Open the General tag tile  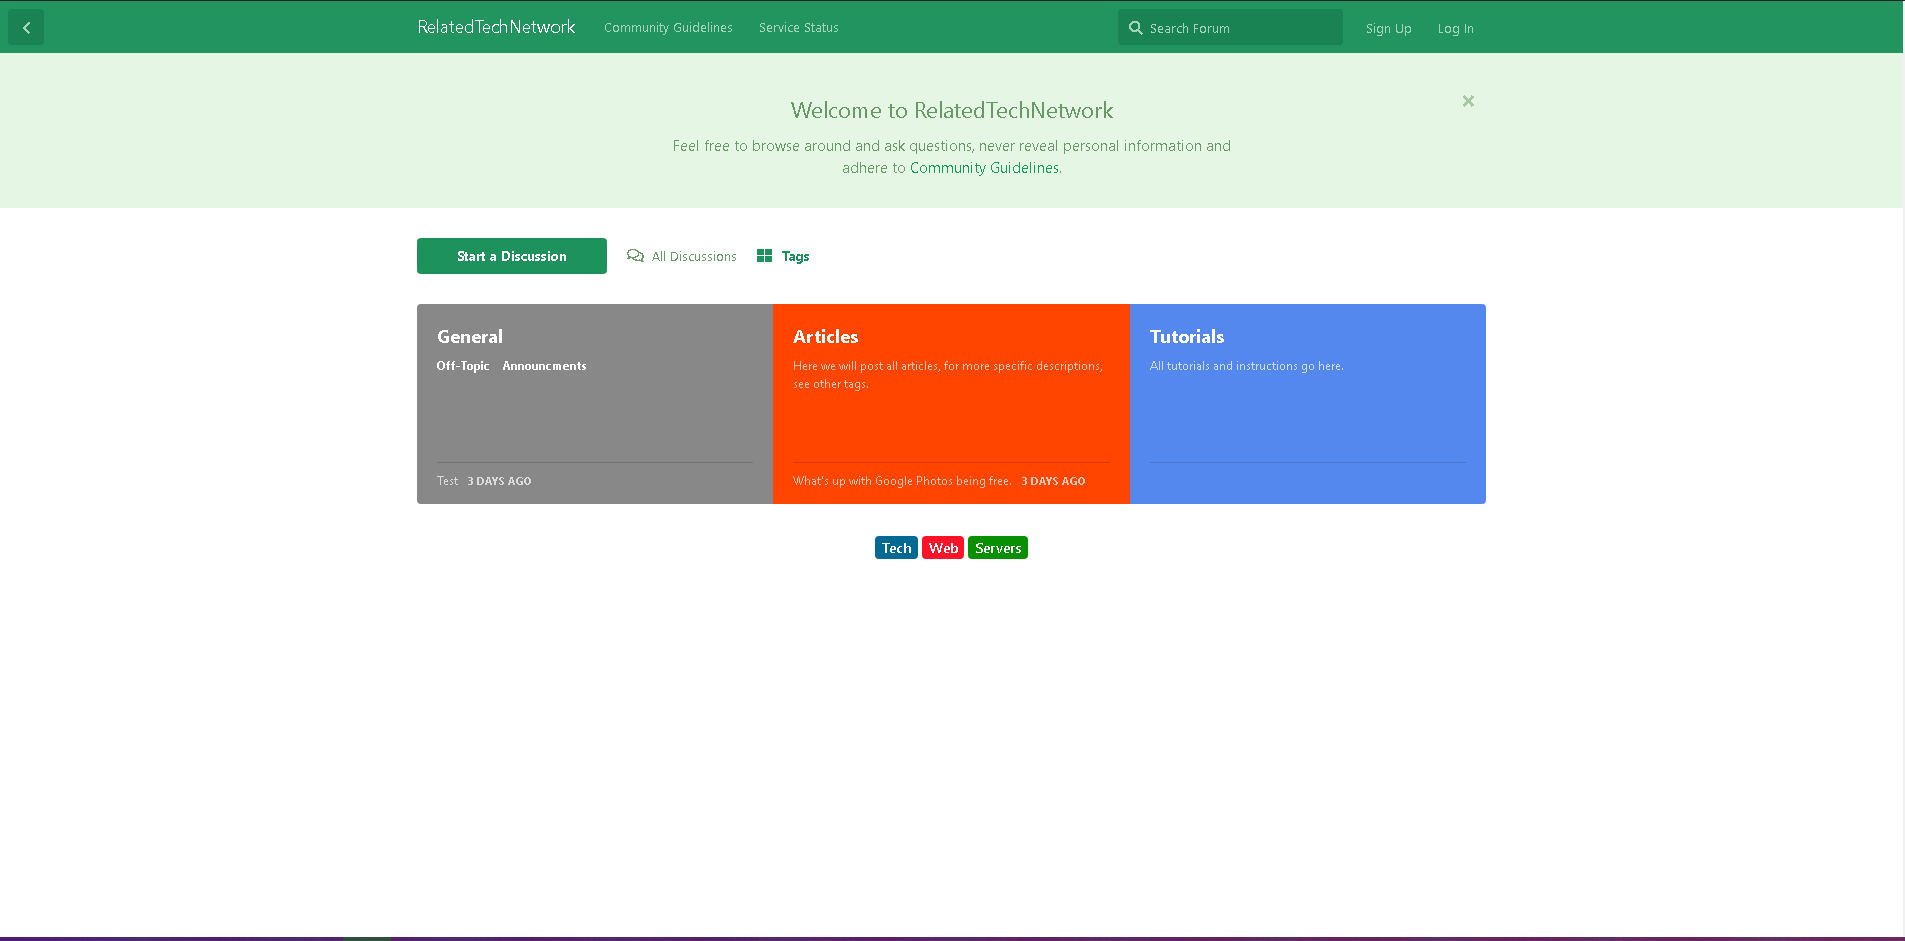(x=595, y=404)
